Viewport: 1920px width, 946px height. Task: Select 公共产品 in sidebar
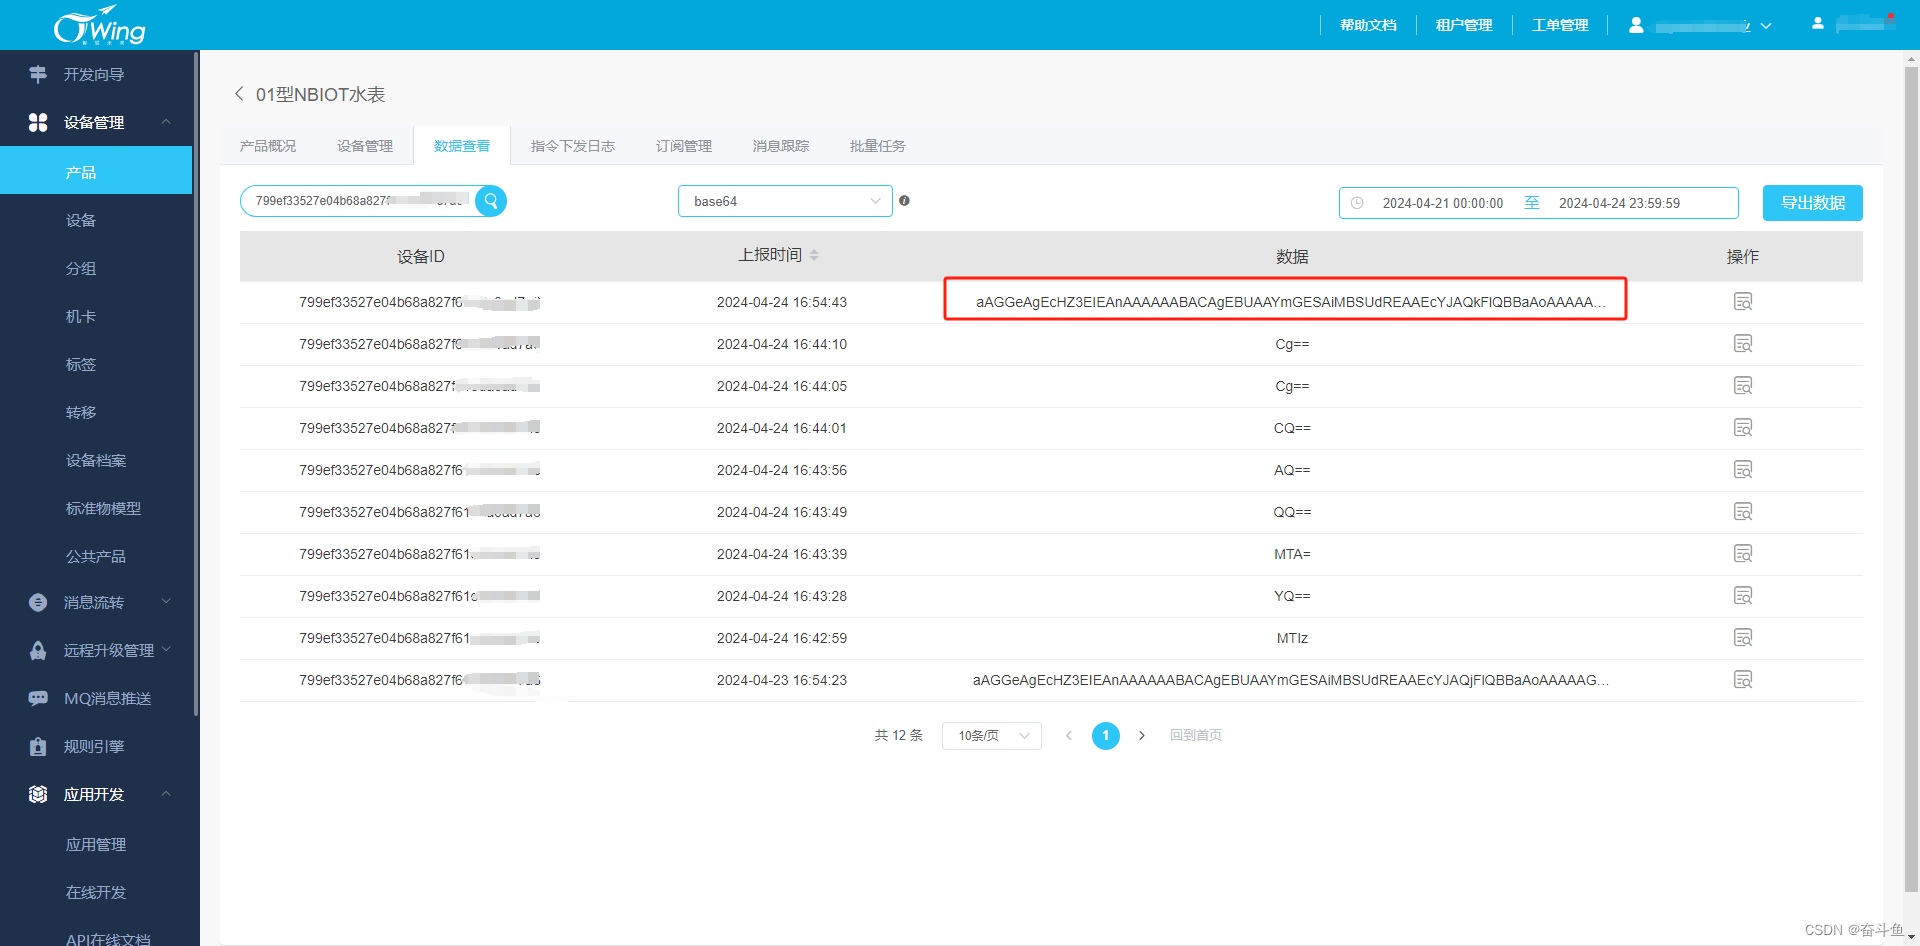coord(96,556)
